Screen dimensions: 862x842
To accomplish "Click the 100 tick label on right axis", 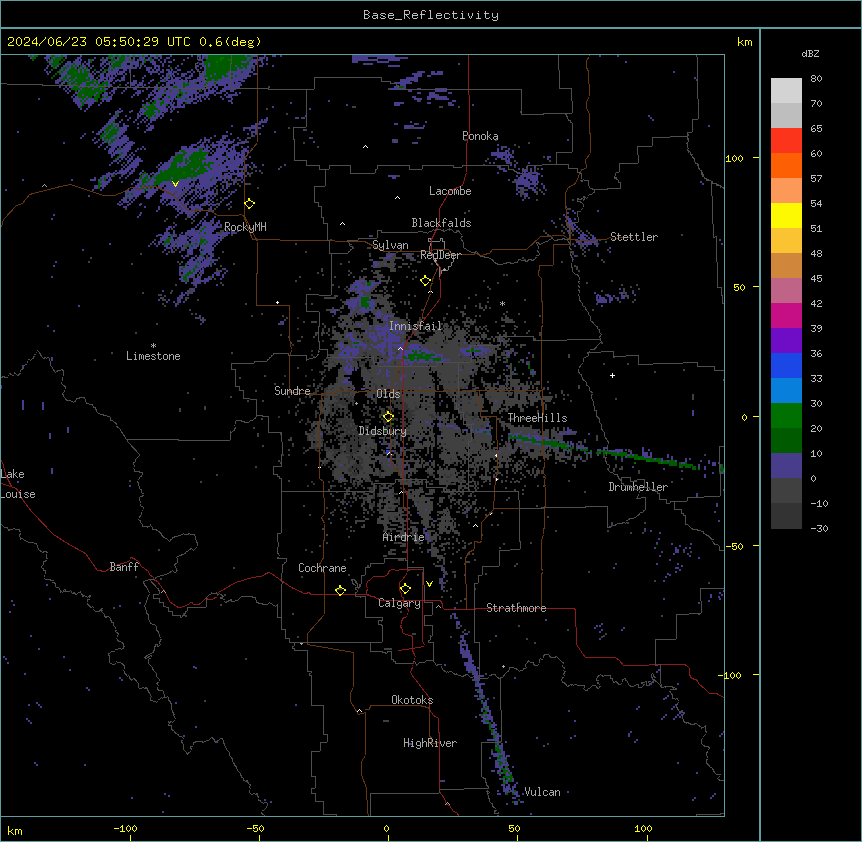I will (734, 158).
